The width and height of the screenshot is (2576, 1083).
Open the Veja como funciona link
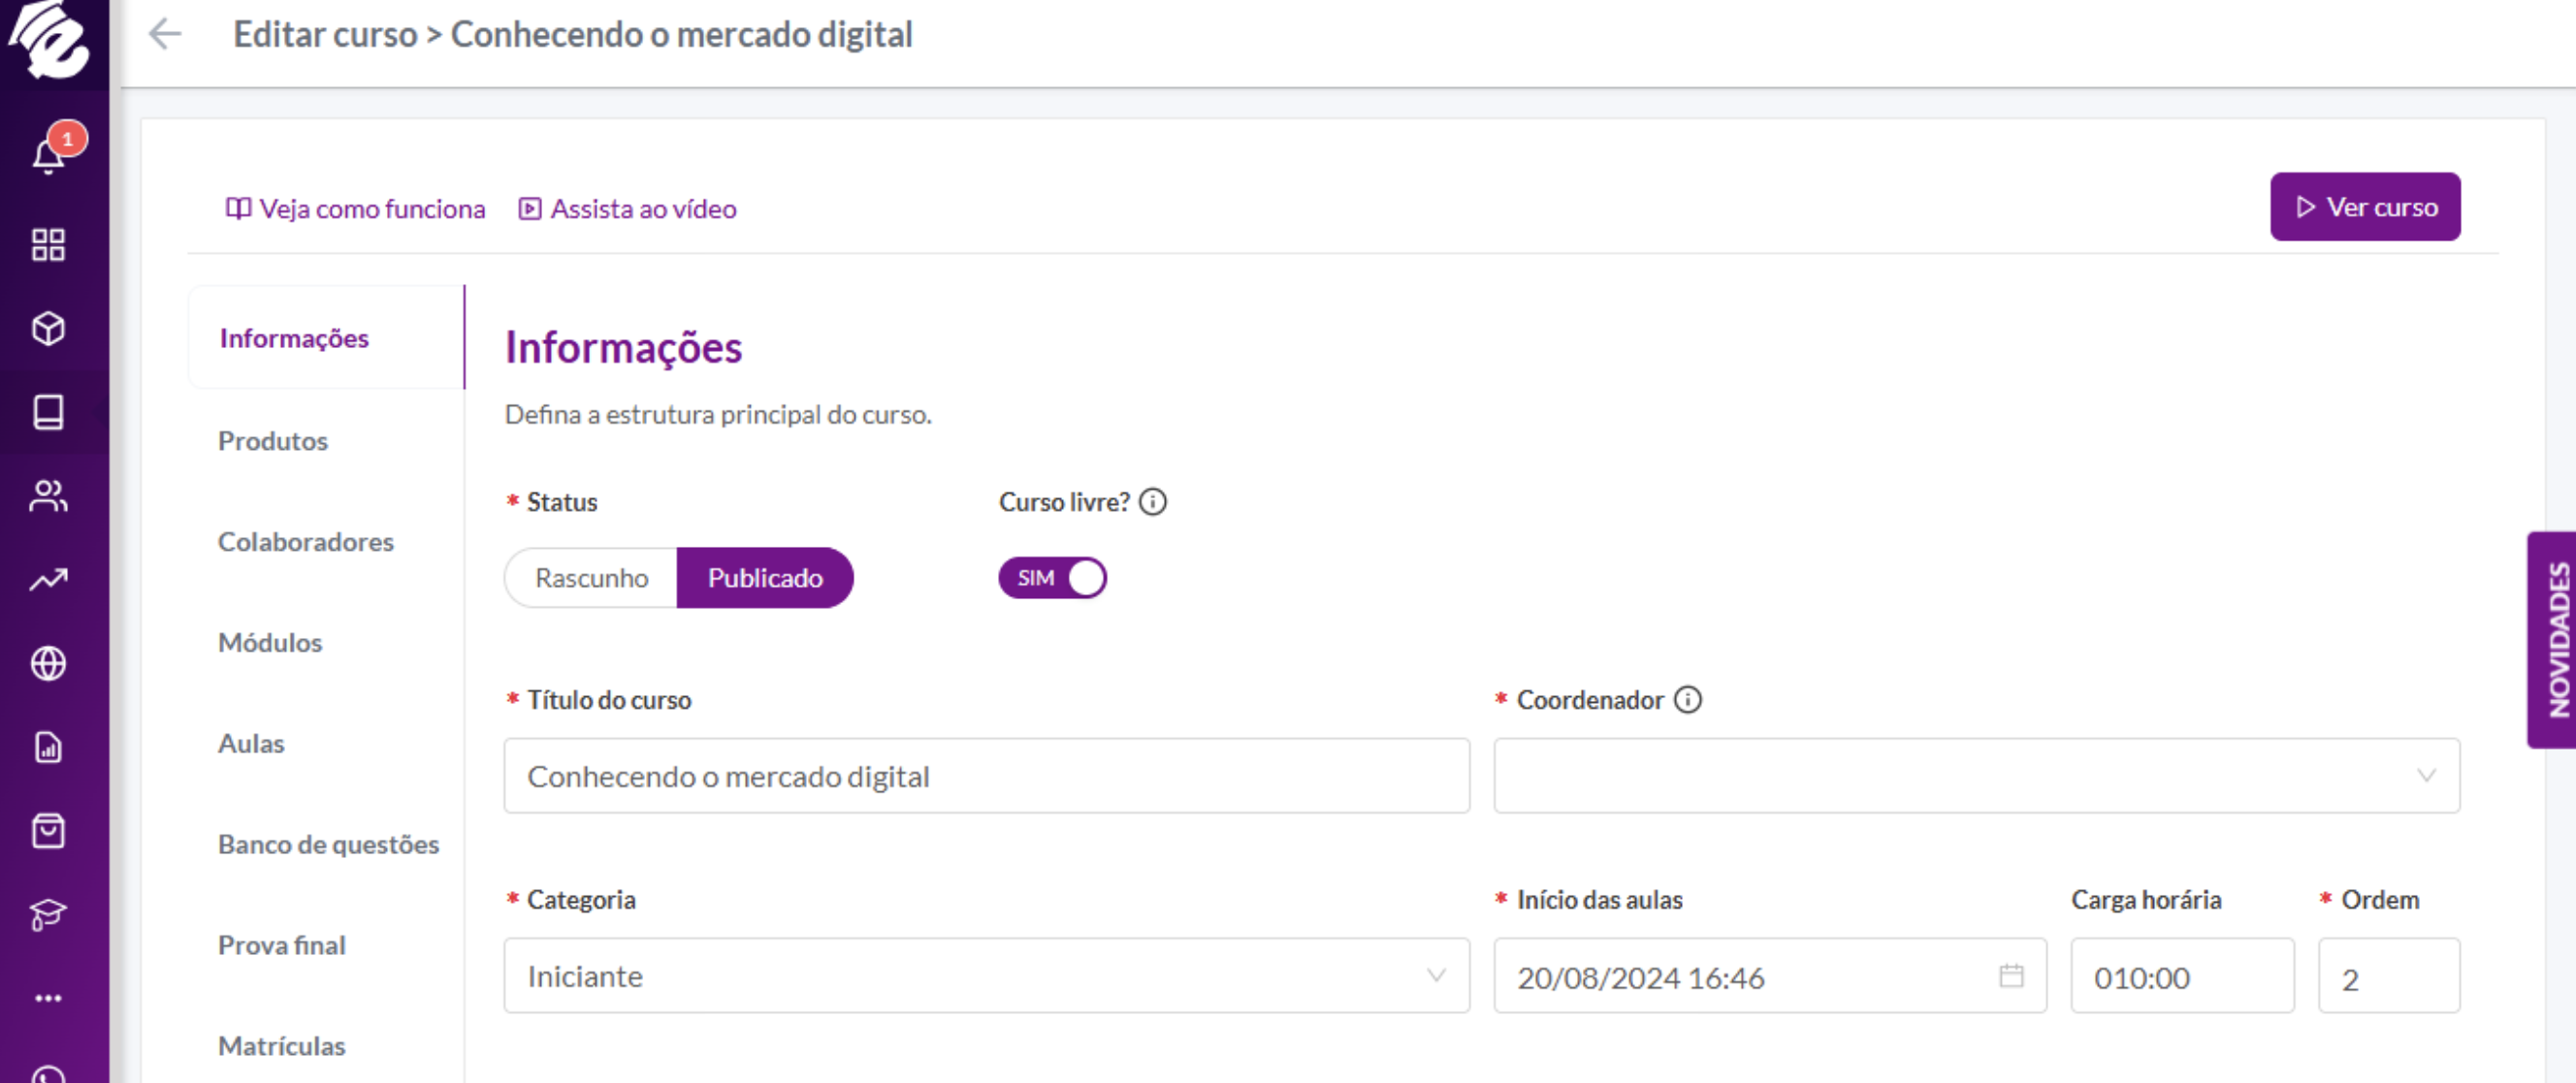click(x=355, y=208)
